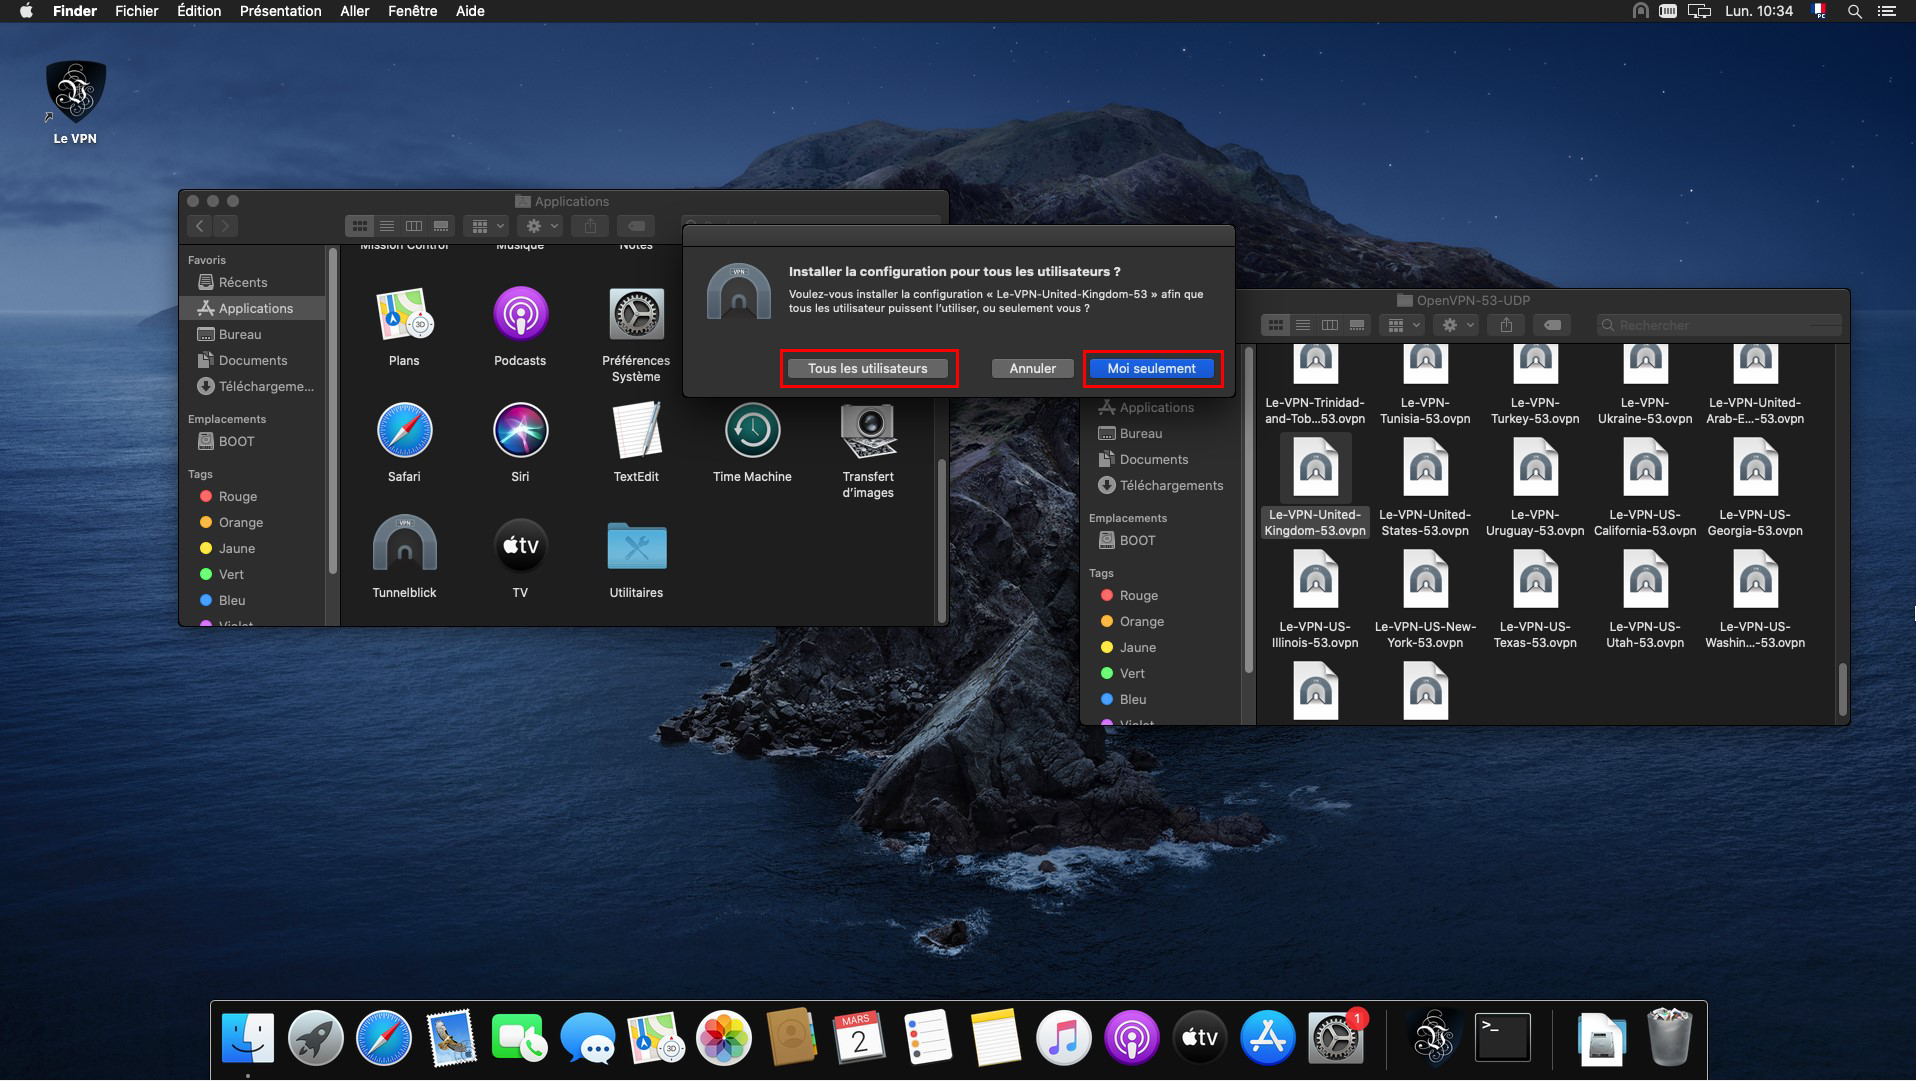Select Le-VPN-Ukraine-53.ovpn file
The height and width of the screenshot is (1081, 1916).
pos(1645,384)
